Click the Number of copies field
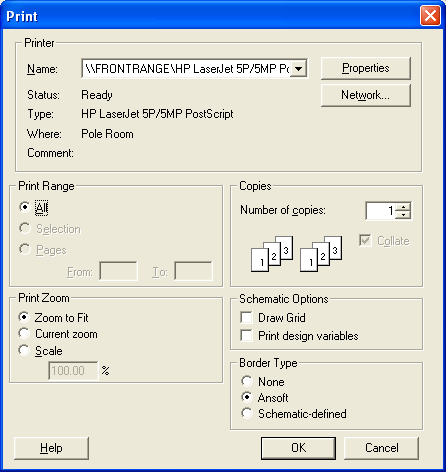 point(381,211)
